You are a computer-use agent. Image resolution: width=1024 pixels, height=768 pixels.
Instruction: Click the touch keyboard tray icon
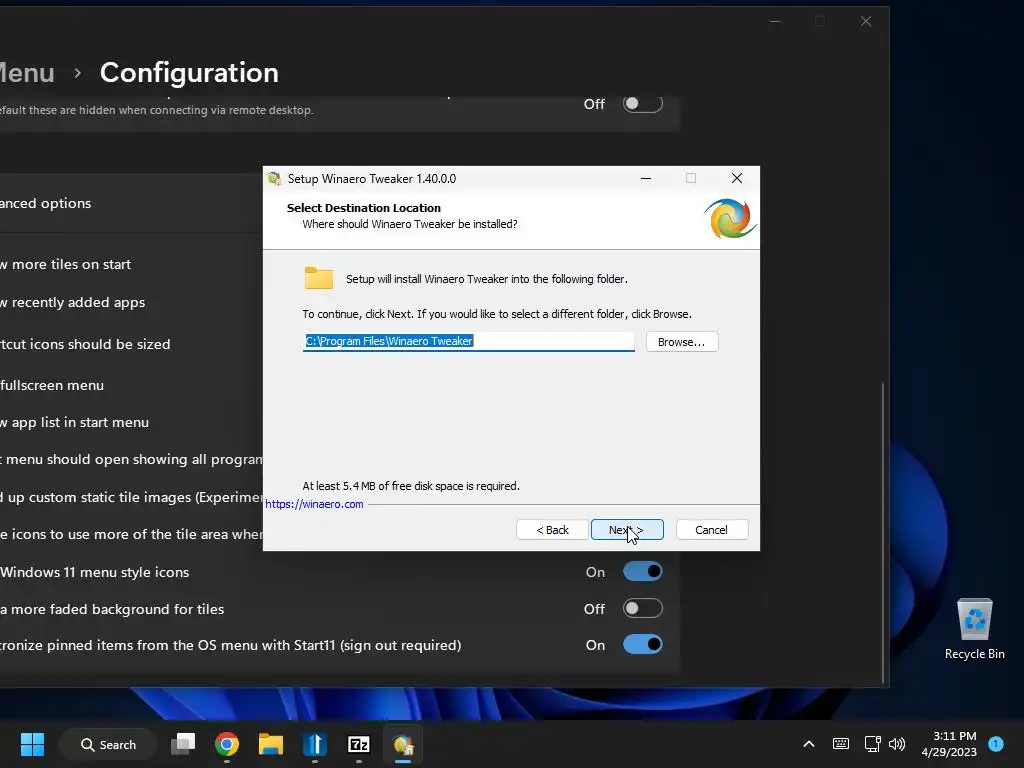(841, 744)
